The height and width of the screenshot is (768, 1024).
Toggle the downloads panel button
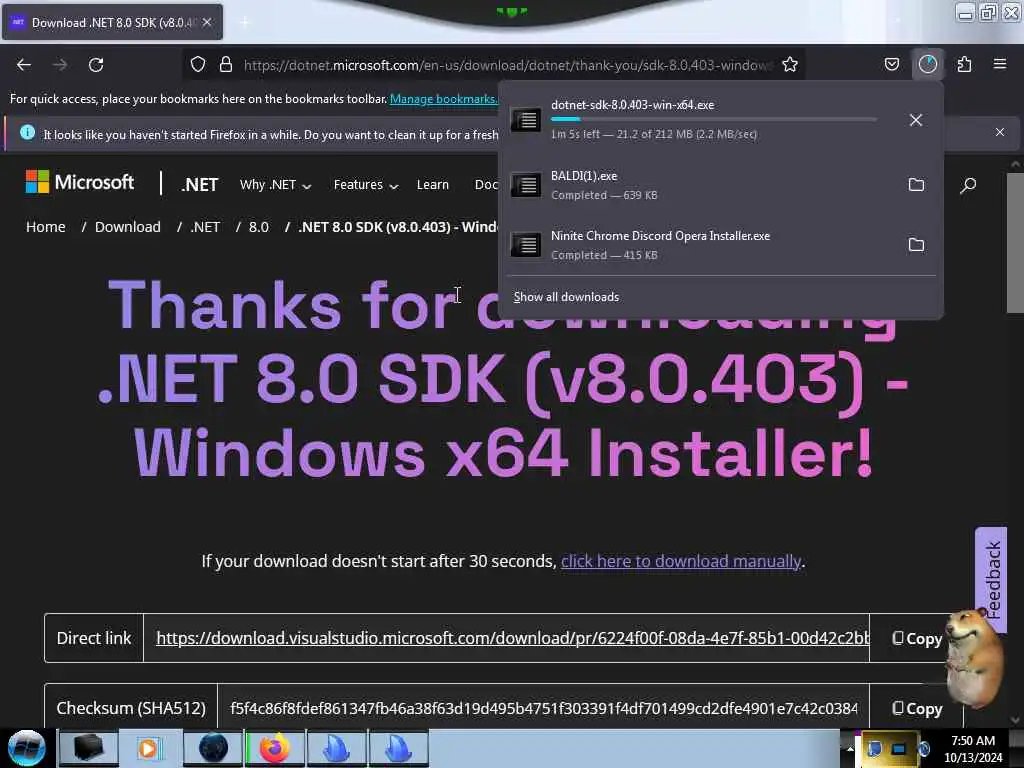coord(928,64)
